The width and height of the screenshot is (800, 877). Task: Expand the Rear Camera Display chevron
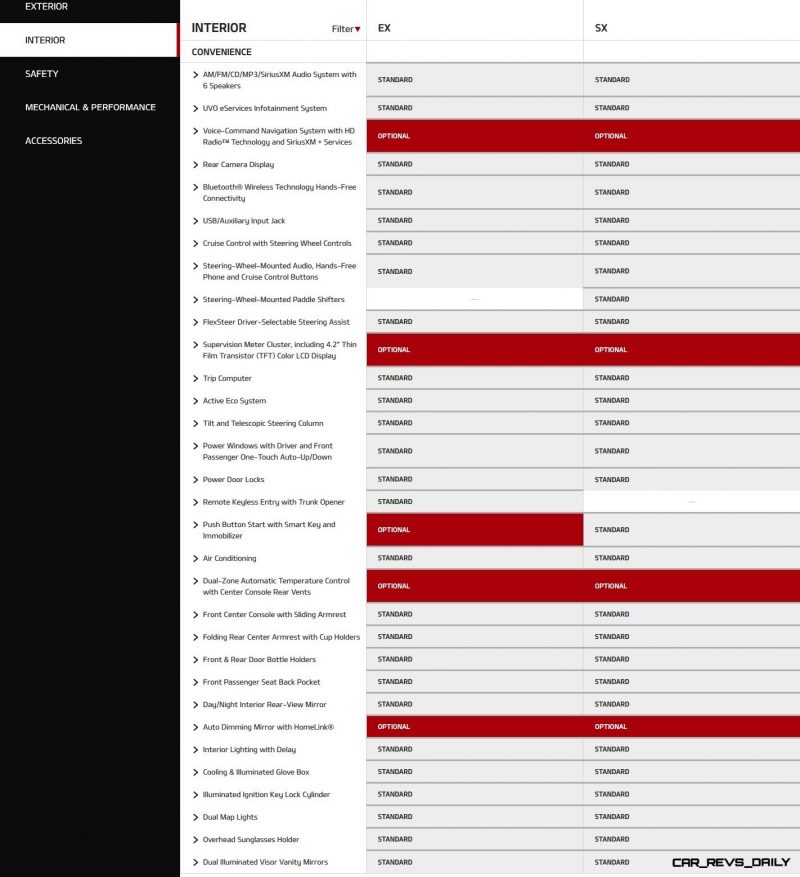pos(195,164)
